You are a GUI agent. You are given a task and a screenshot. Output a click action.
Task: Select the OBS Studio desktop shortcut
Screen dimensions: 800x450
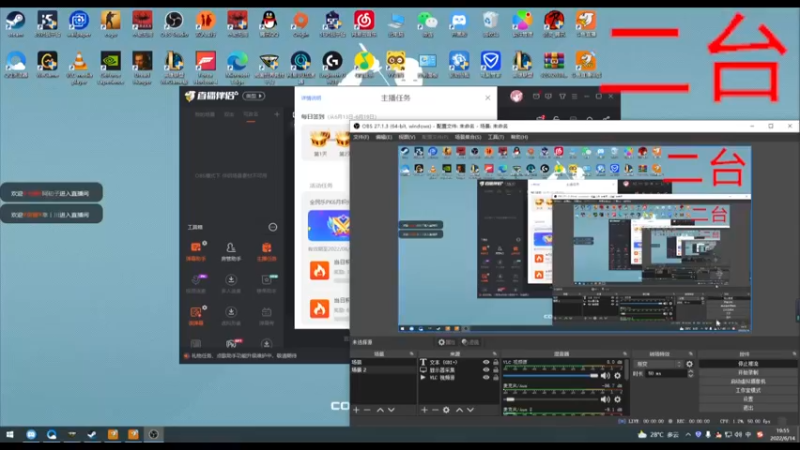(x=174, y=24)
